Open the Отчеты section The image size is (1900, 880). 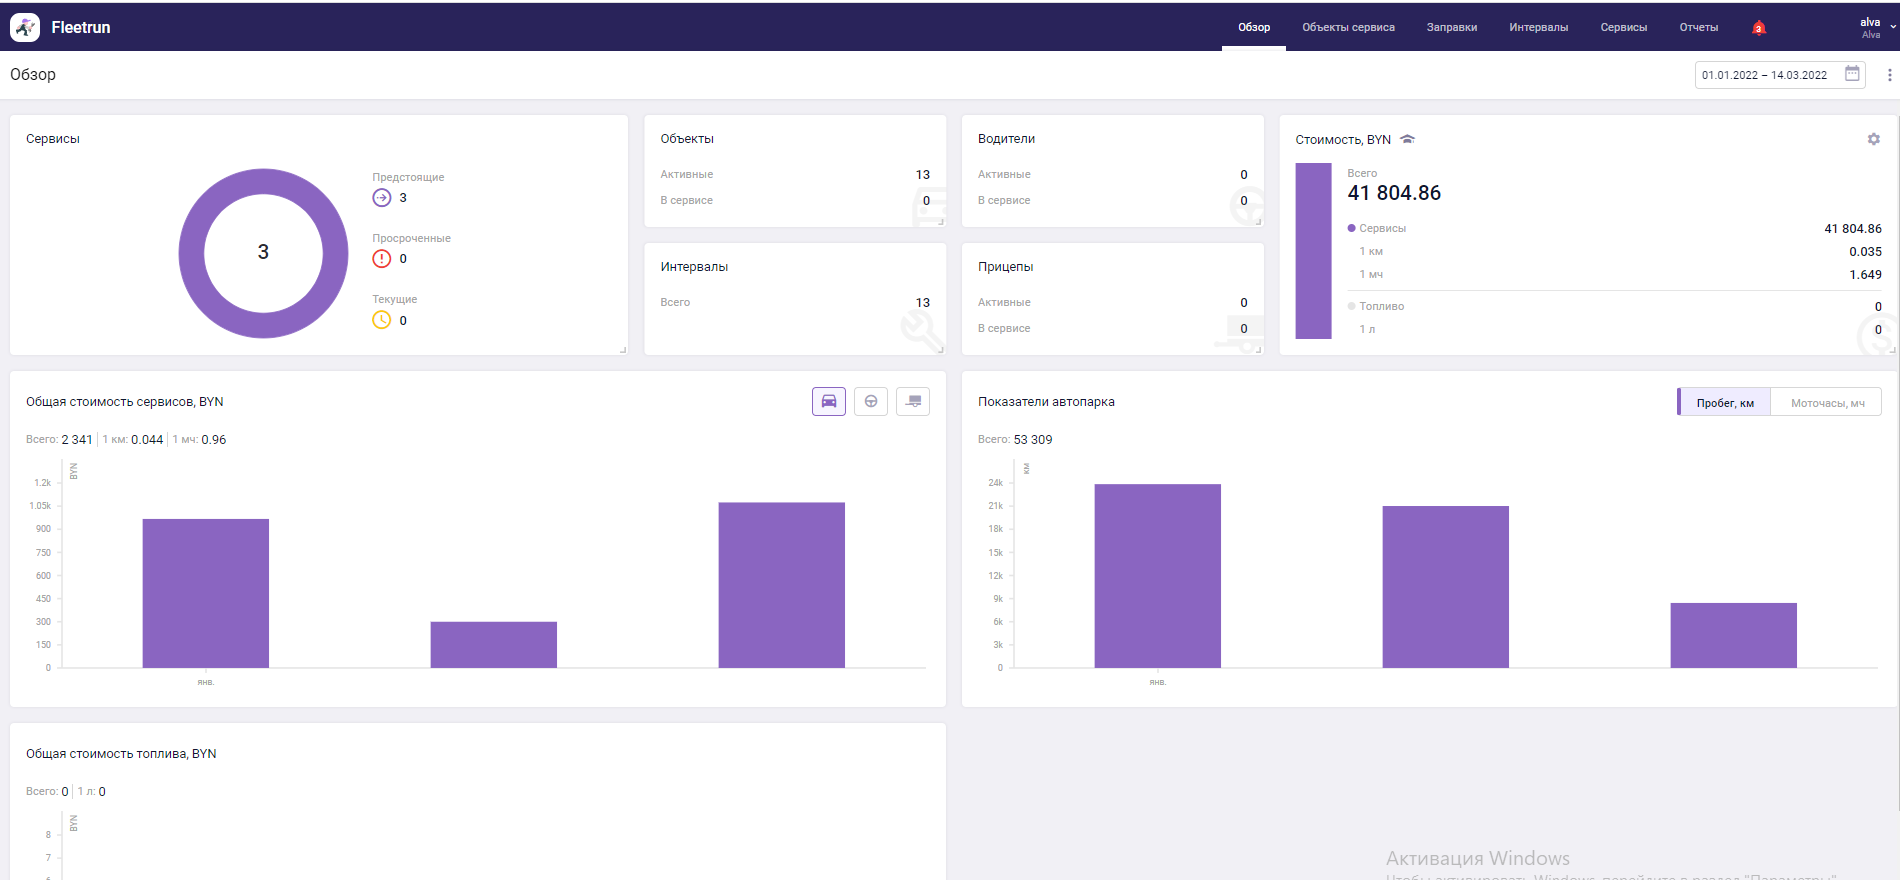[x=1698, y=27]
